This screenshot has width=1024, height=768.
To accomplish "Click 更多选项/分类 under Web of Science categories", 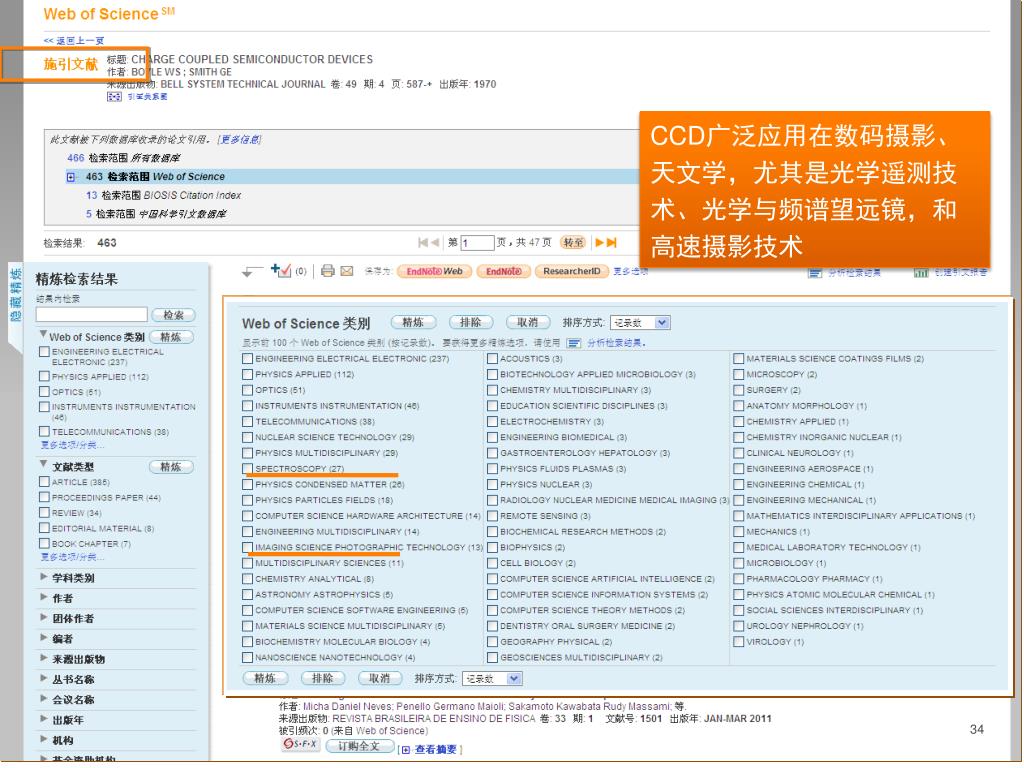I will click(x=72, y=445).
